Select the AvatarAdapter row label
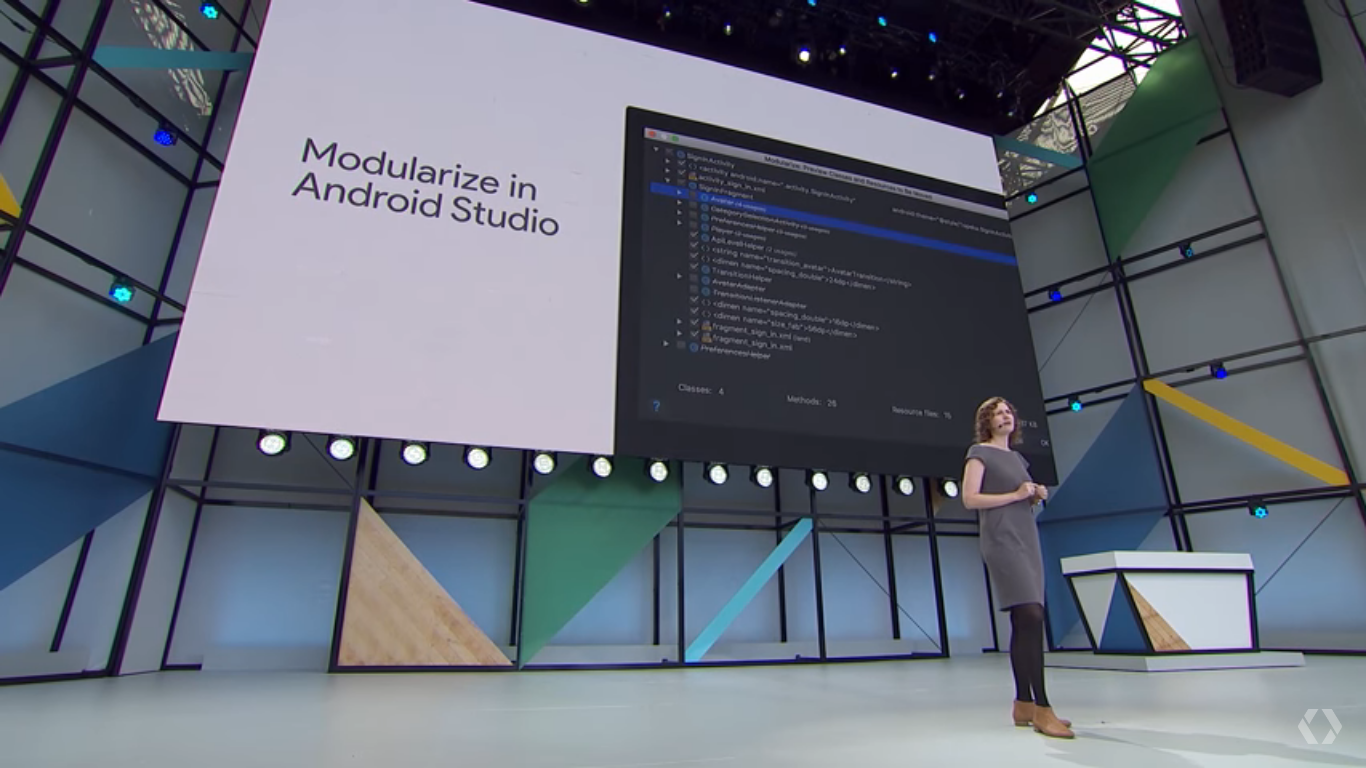1366x768 pixels. point(738,285)
